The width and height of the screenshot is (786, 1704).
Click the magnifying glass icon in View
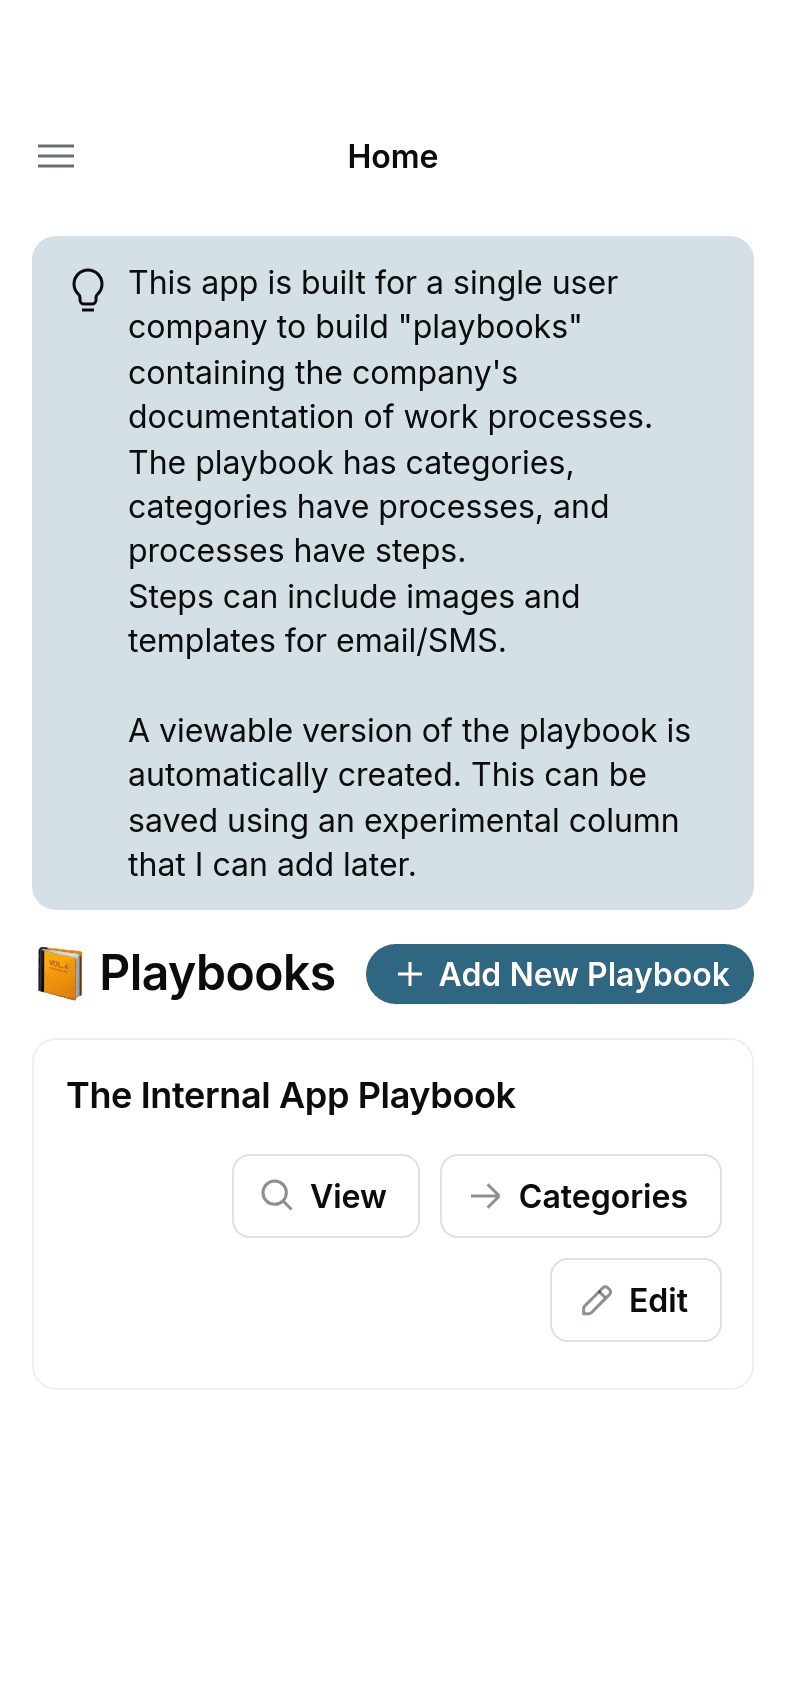[x=277, y=1195]
